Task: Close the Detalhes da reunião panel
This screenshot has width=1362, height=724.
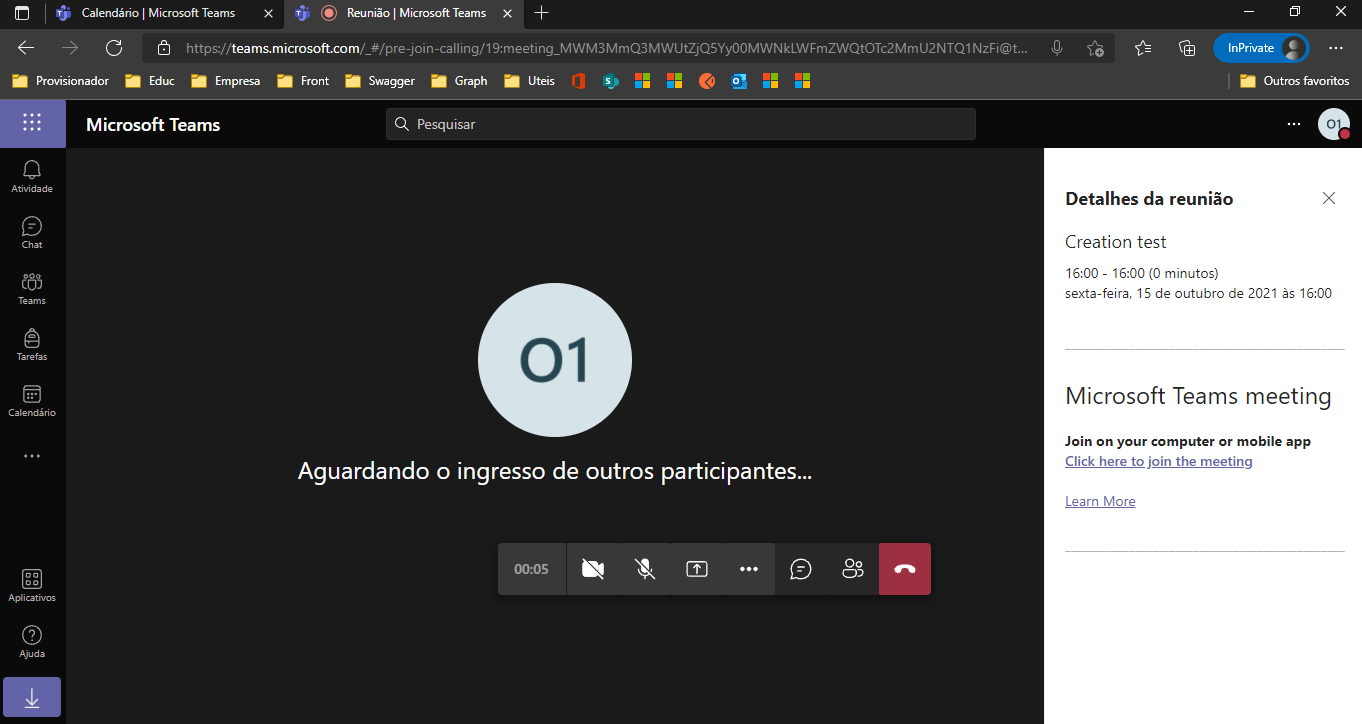Action: tap(1329, 198)
